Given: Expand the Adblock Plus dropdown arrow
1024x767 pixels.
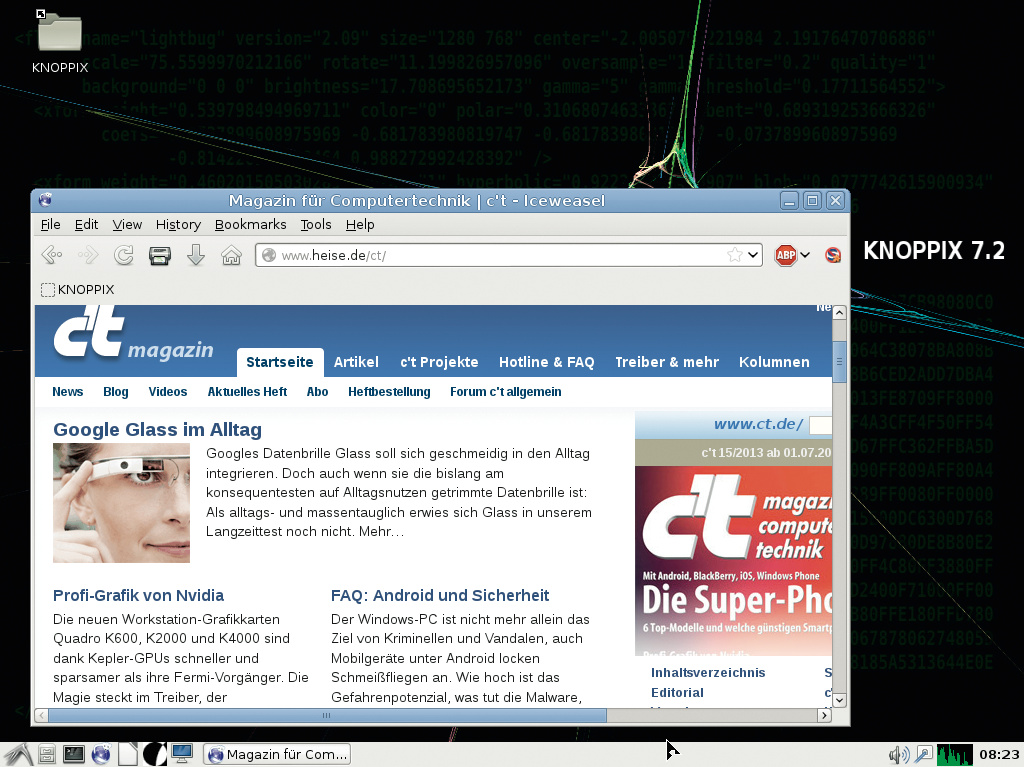Looking at the screenshot, I should (805, 255).
